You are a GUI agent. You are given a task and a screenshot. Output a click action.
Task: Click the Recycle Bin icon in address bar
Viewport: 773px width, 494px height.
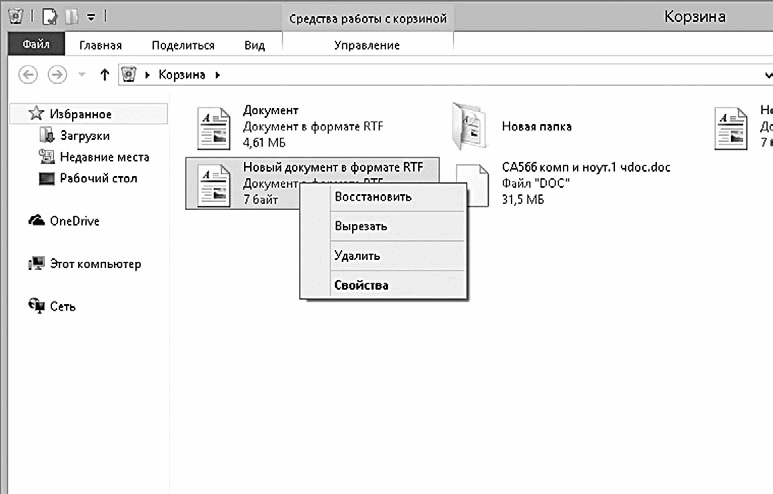(x=129, y=74)
